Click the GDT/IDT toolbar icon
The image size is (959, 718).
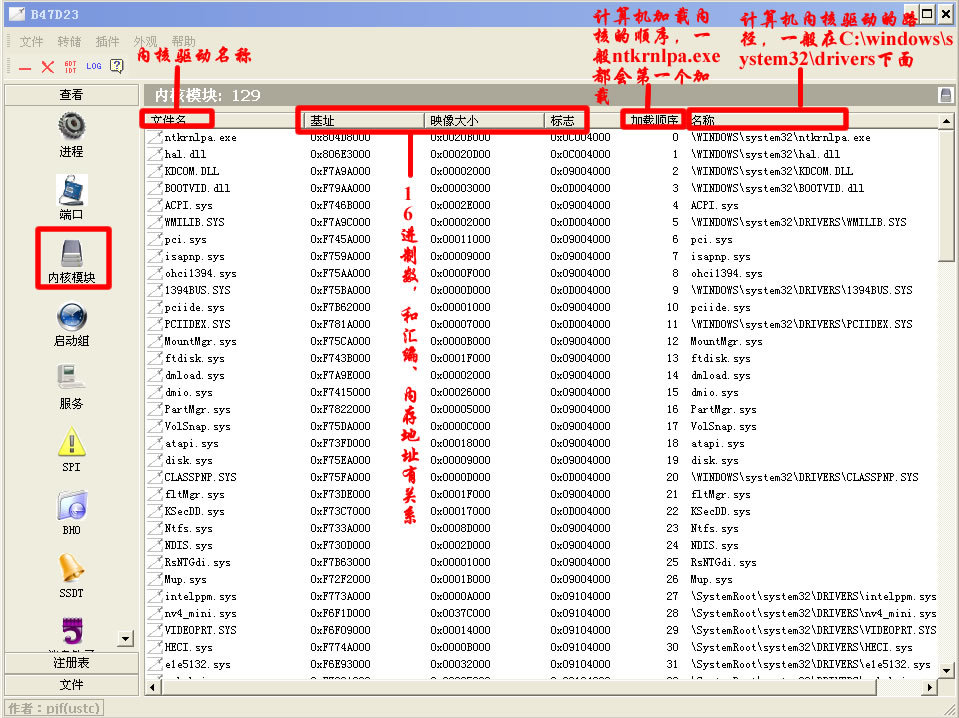70,66
